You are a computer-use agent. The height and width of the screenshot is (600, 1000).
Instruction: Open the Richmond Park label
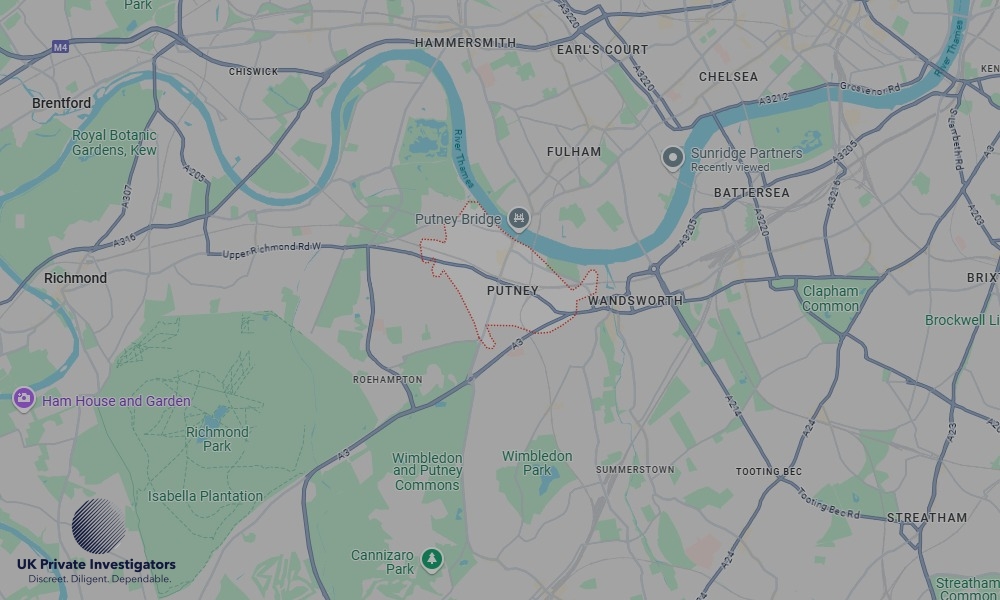click(217, 439)
